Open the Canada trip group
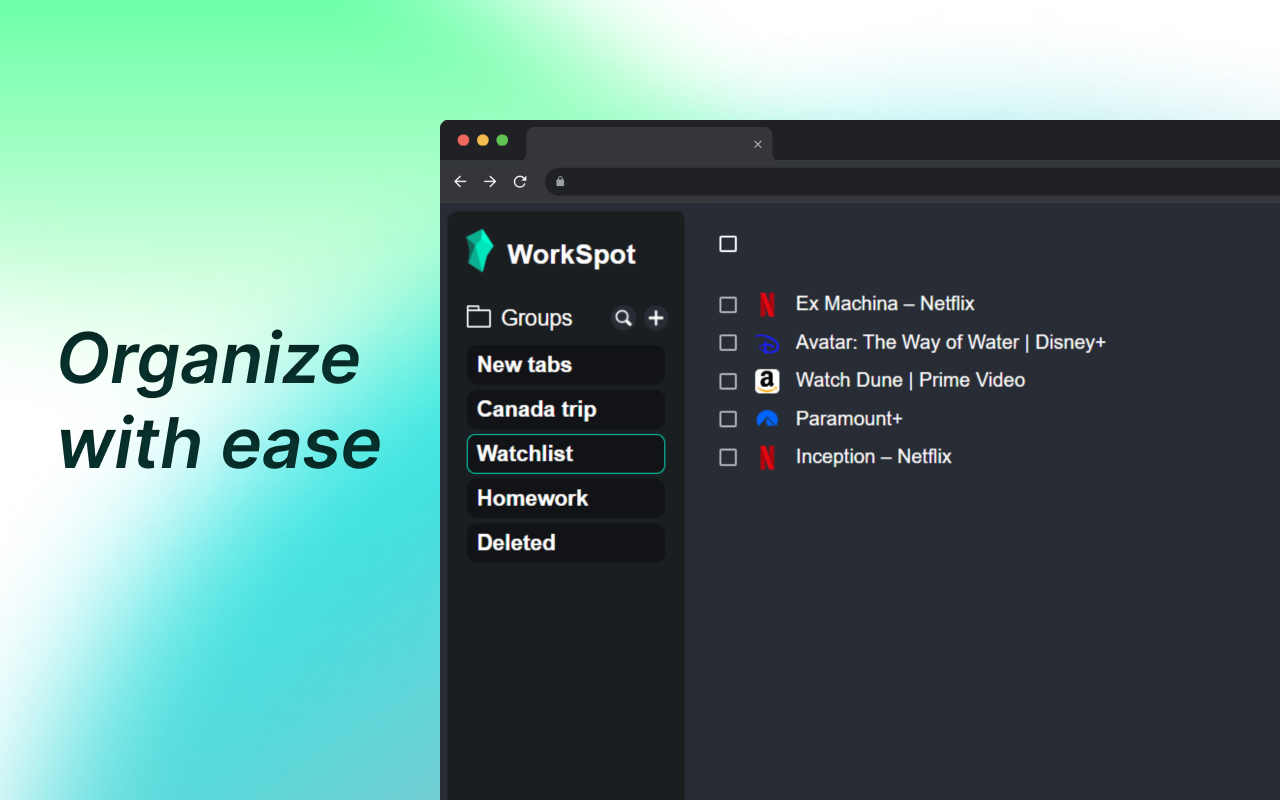Image resolution: width=1280 pixels, height=800 pixels. [x=566, y=409]
